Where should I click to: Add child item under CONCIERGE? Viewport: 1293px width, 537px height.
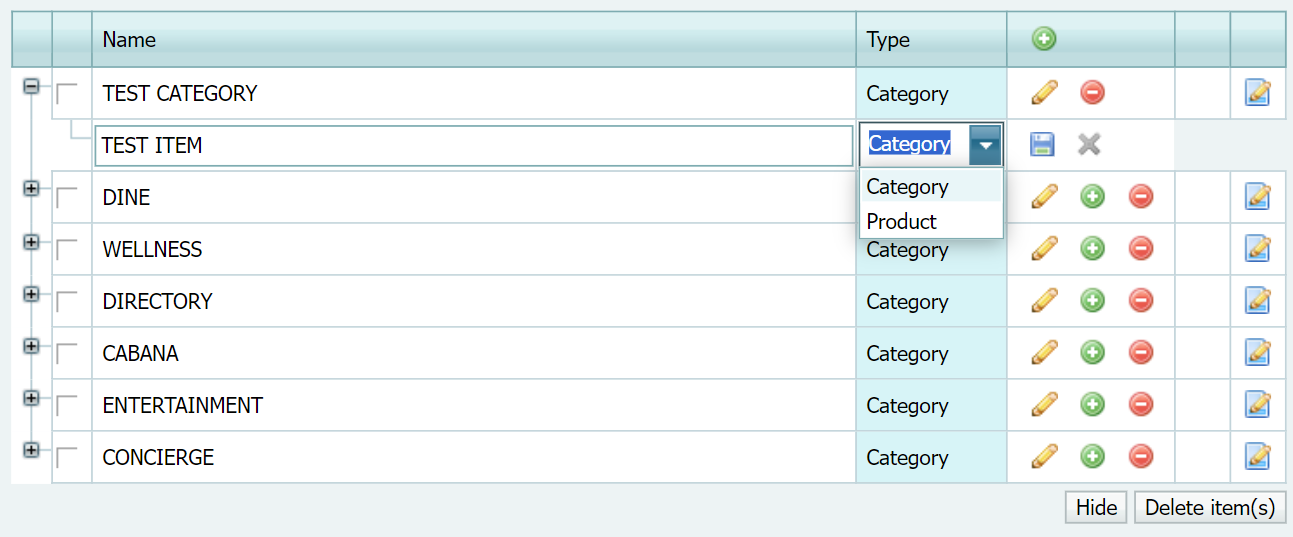point(1092,457)
